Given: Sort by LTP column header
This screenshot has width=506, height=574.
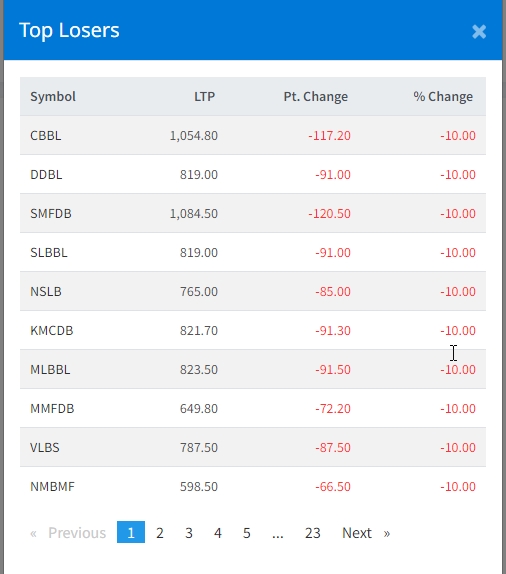Looking at the screenshot, I should point(204,97).
